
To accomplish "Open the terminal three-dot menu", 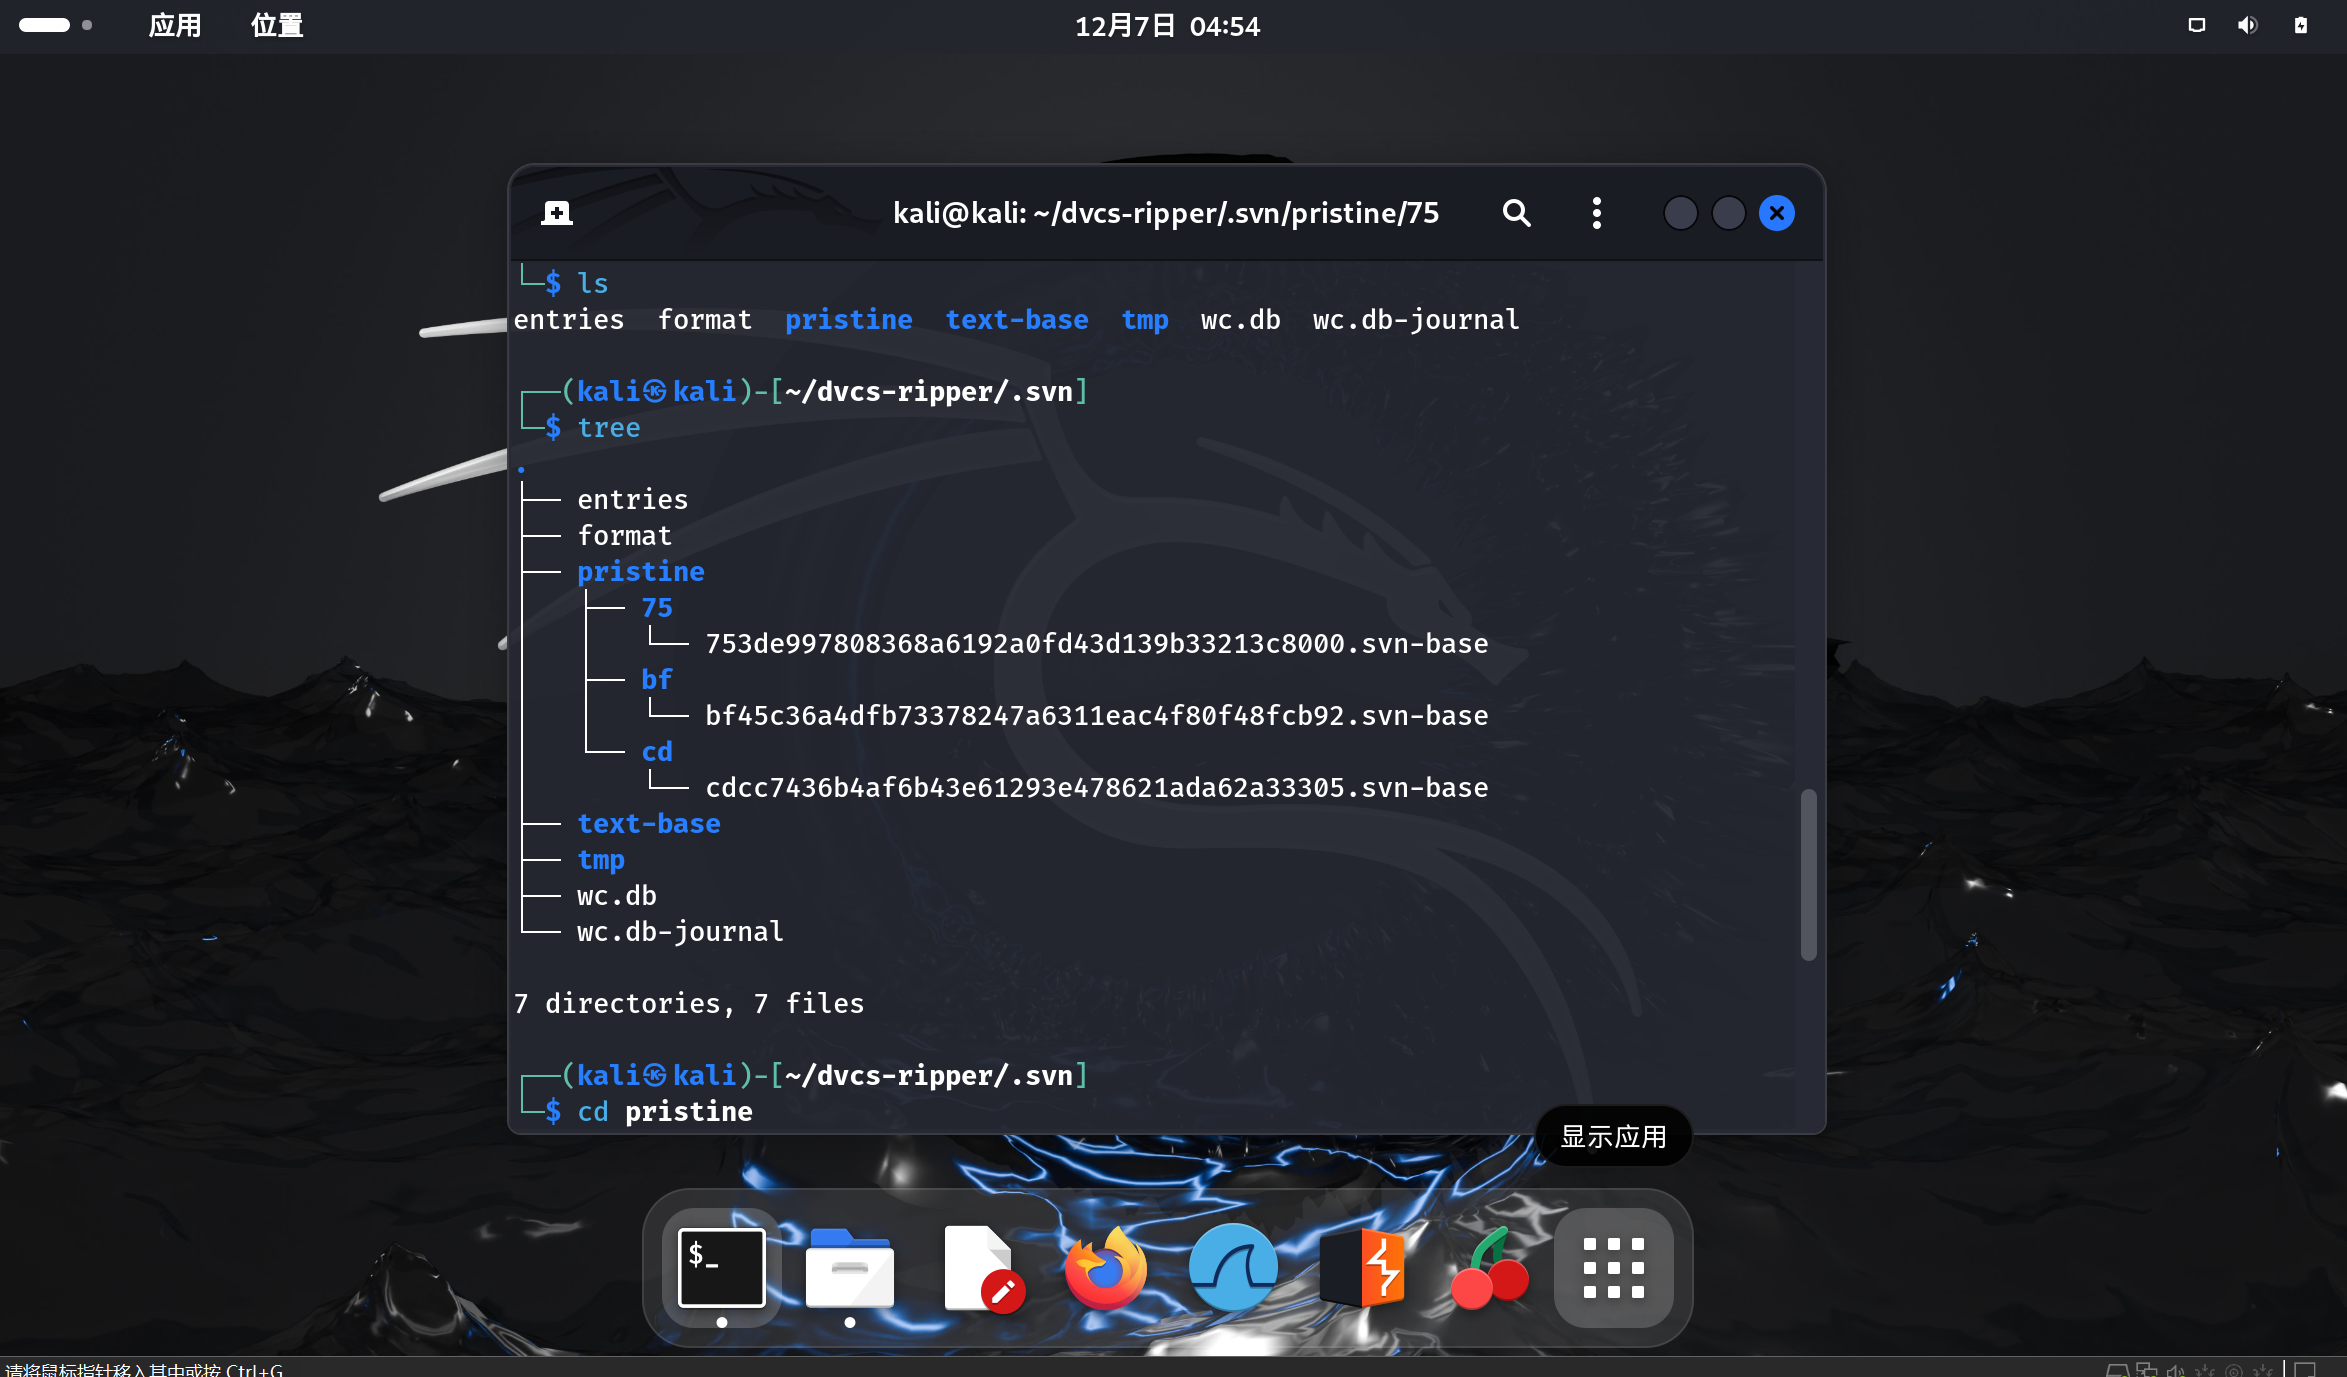I will [x=1596, y=213].
